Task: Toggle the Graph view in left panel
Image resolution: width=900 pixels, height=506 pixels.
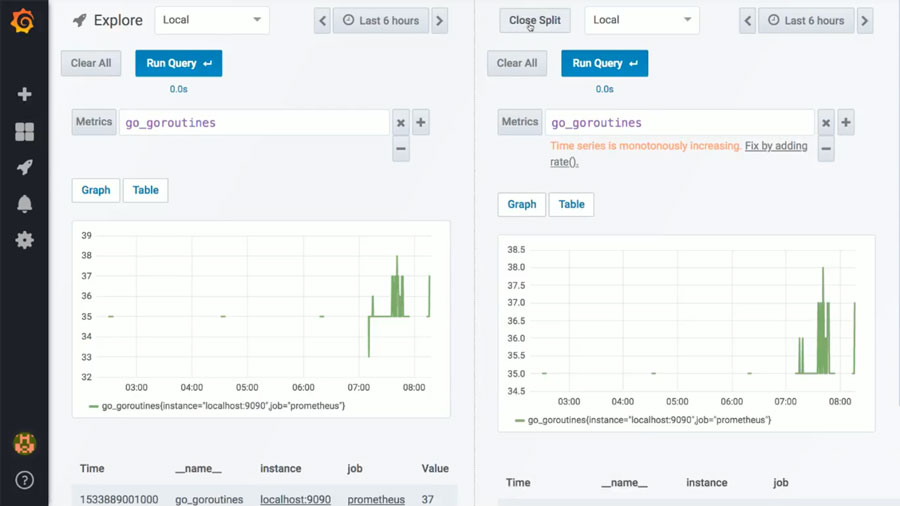Action: 96,190
